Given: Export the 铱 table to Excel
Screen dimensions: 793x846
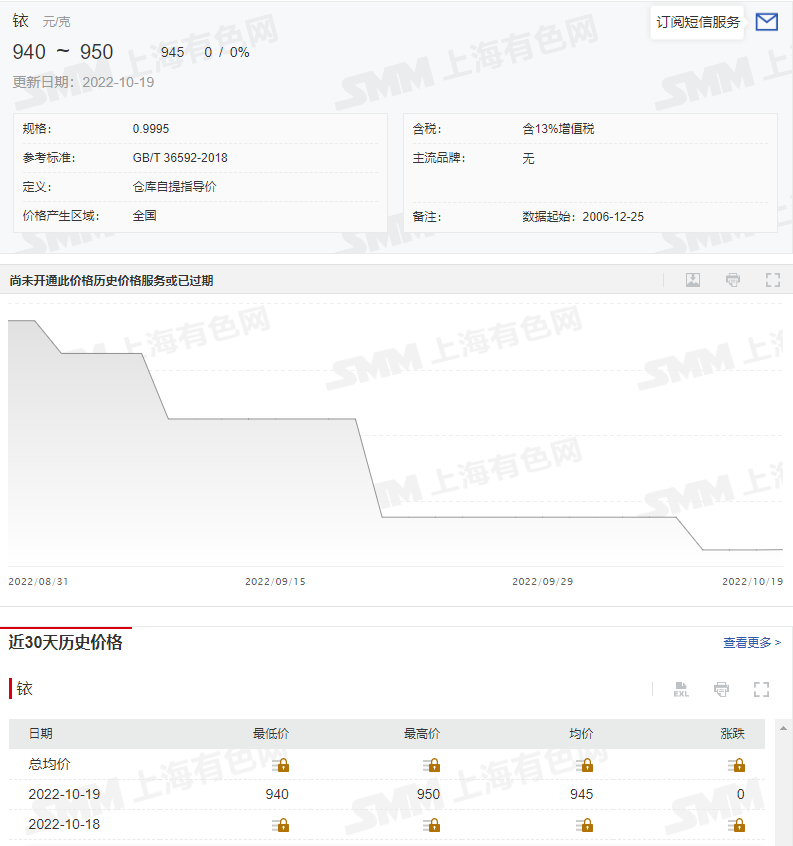Looking at the screenshot, I should click(681, 689).
